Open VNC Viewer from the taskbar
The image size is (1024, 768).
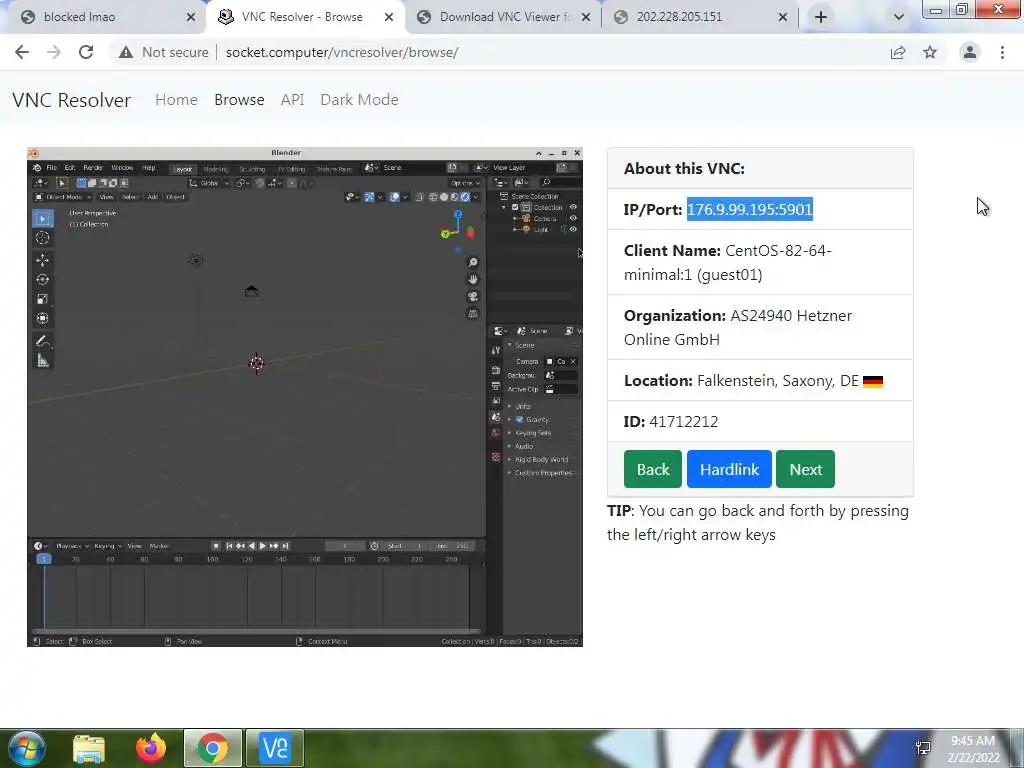tap(275, 748)
